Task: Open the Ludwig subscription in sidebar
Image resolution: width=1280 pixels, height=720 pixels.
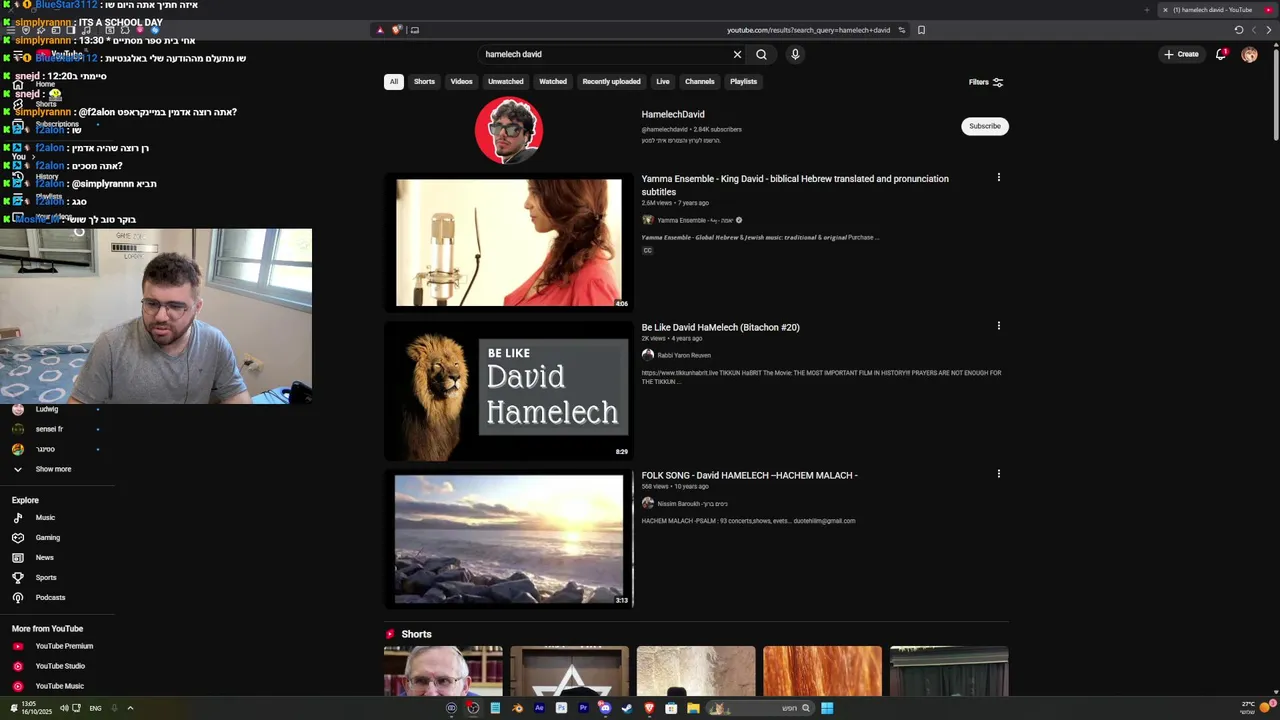Action: tap(47, 409)
